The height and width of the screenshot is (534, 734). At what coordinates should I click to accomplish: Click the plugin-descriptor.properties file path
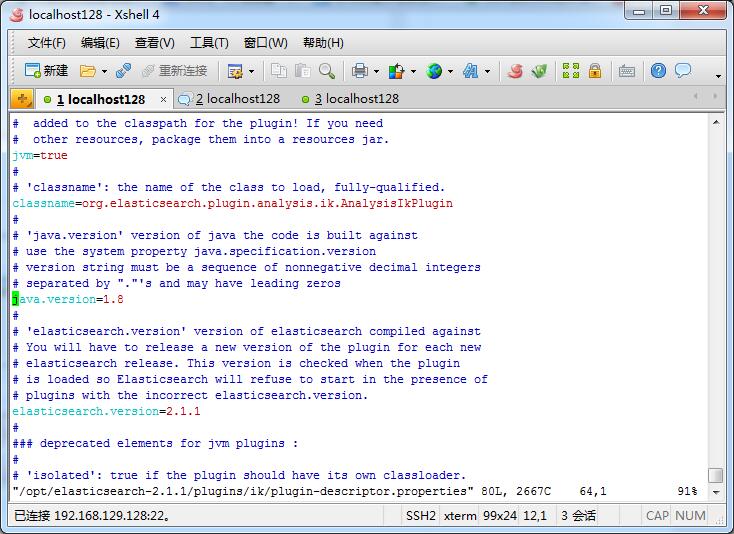243,491
